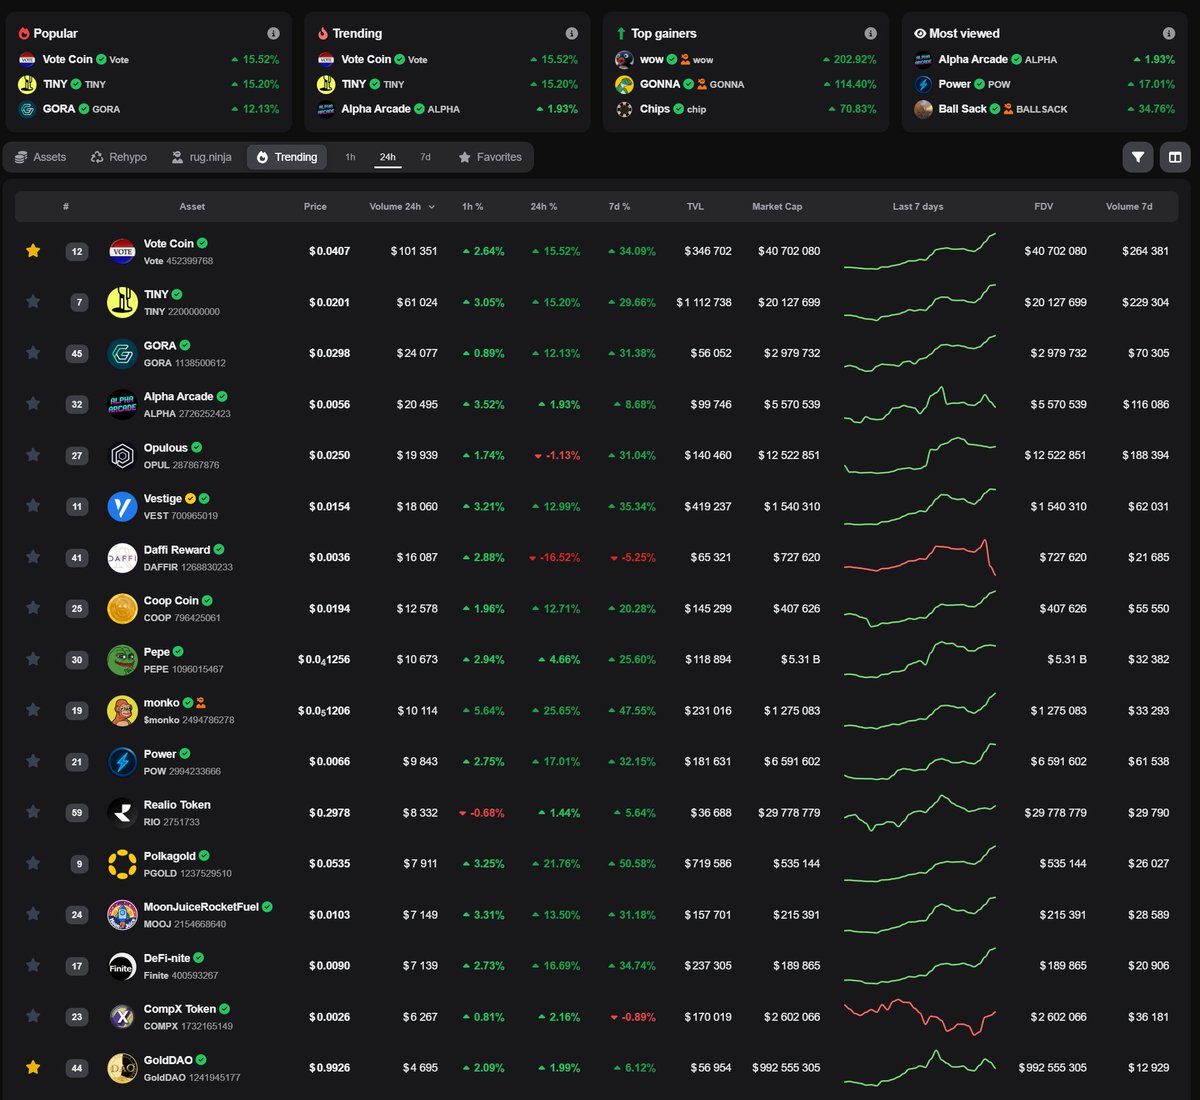Click the Daffi Reward sparkline chart
Image resolution: width=1200 pixels, height=1100 pixels.
pos(920,557)
